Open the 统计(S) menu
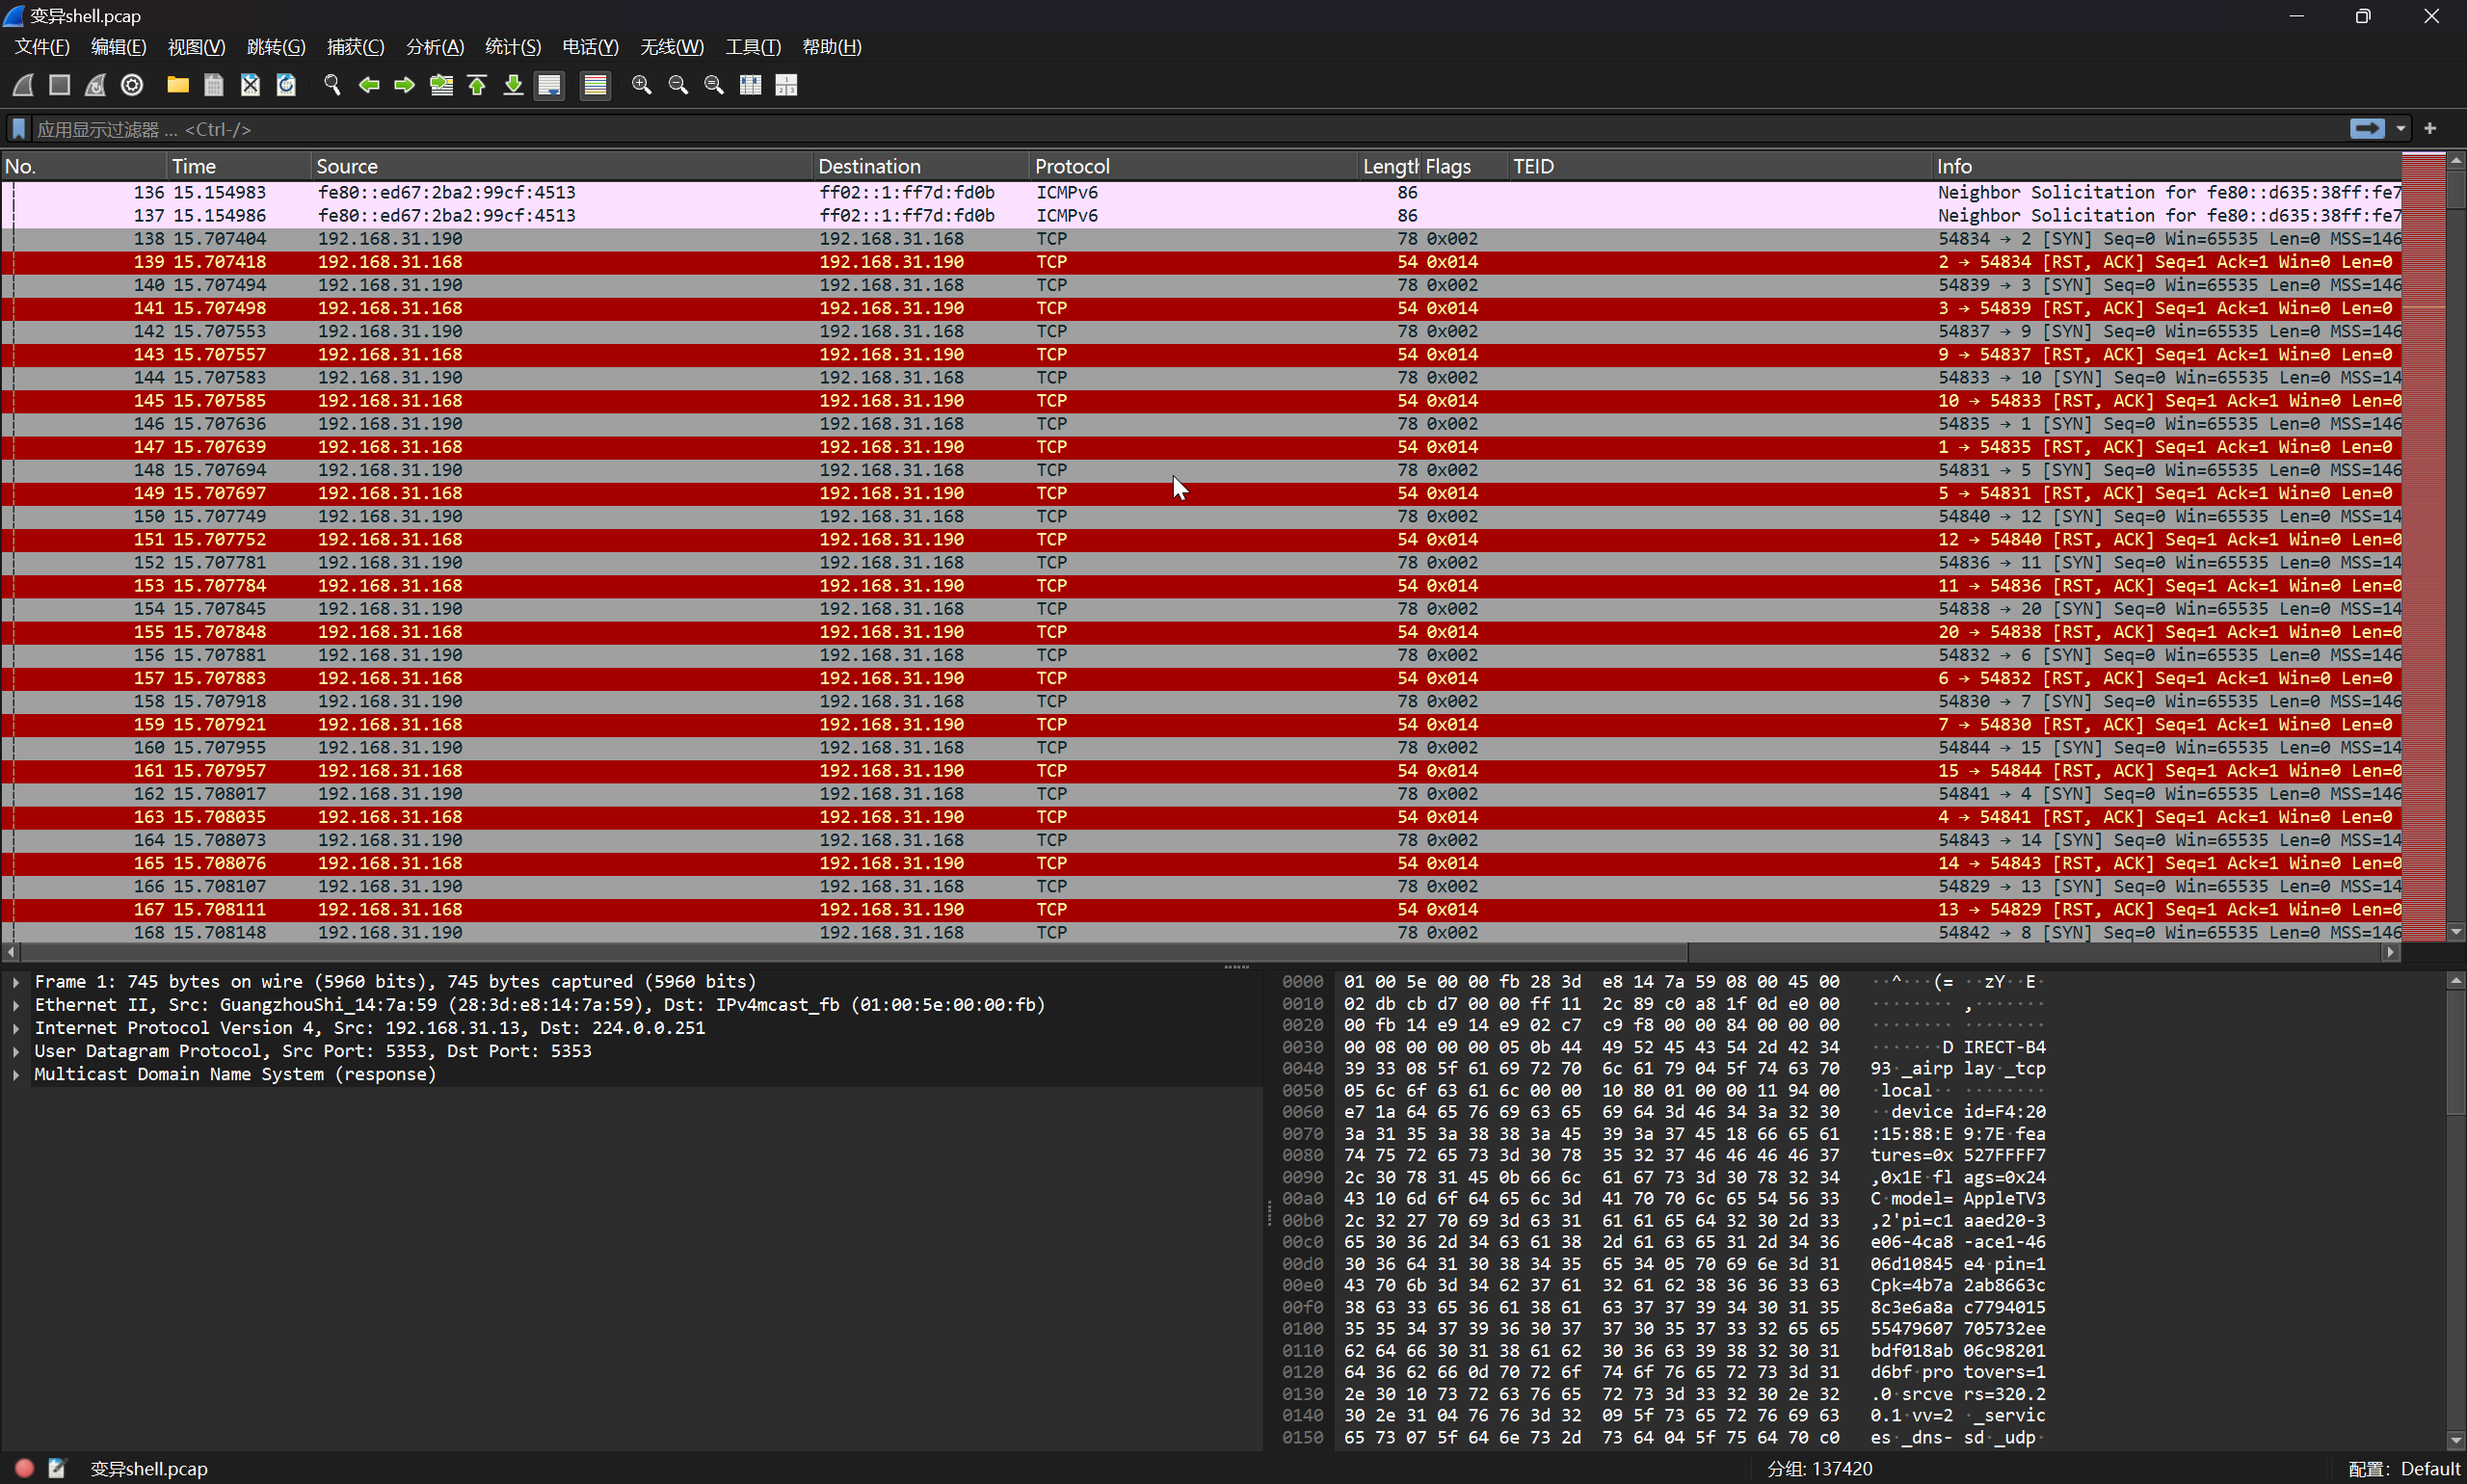The height and width of the screenshot is (1484, 2467). pyautogui.click(x=513, y=47)
